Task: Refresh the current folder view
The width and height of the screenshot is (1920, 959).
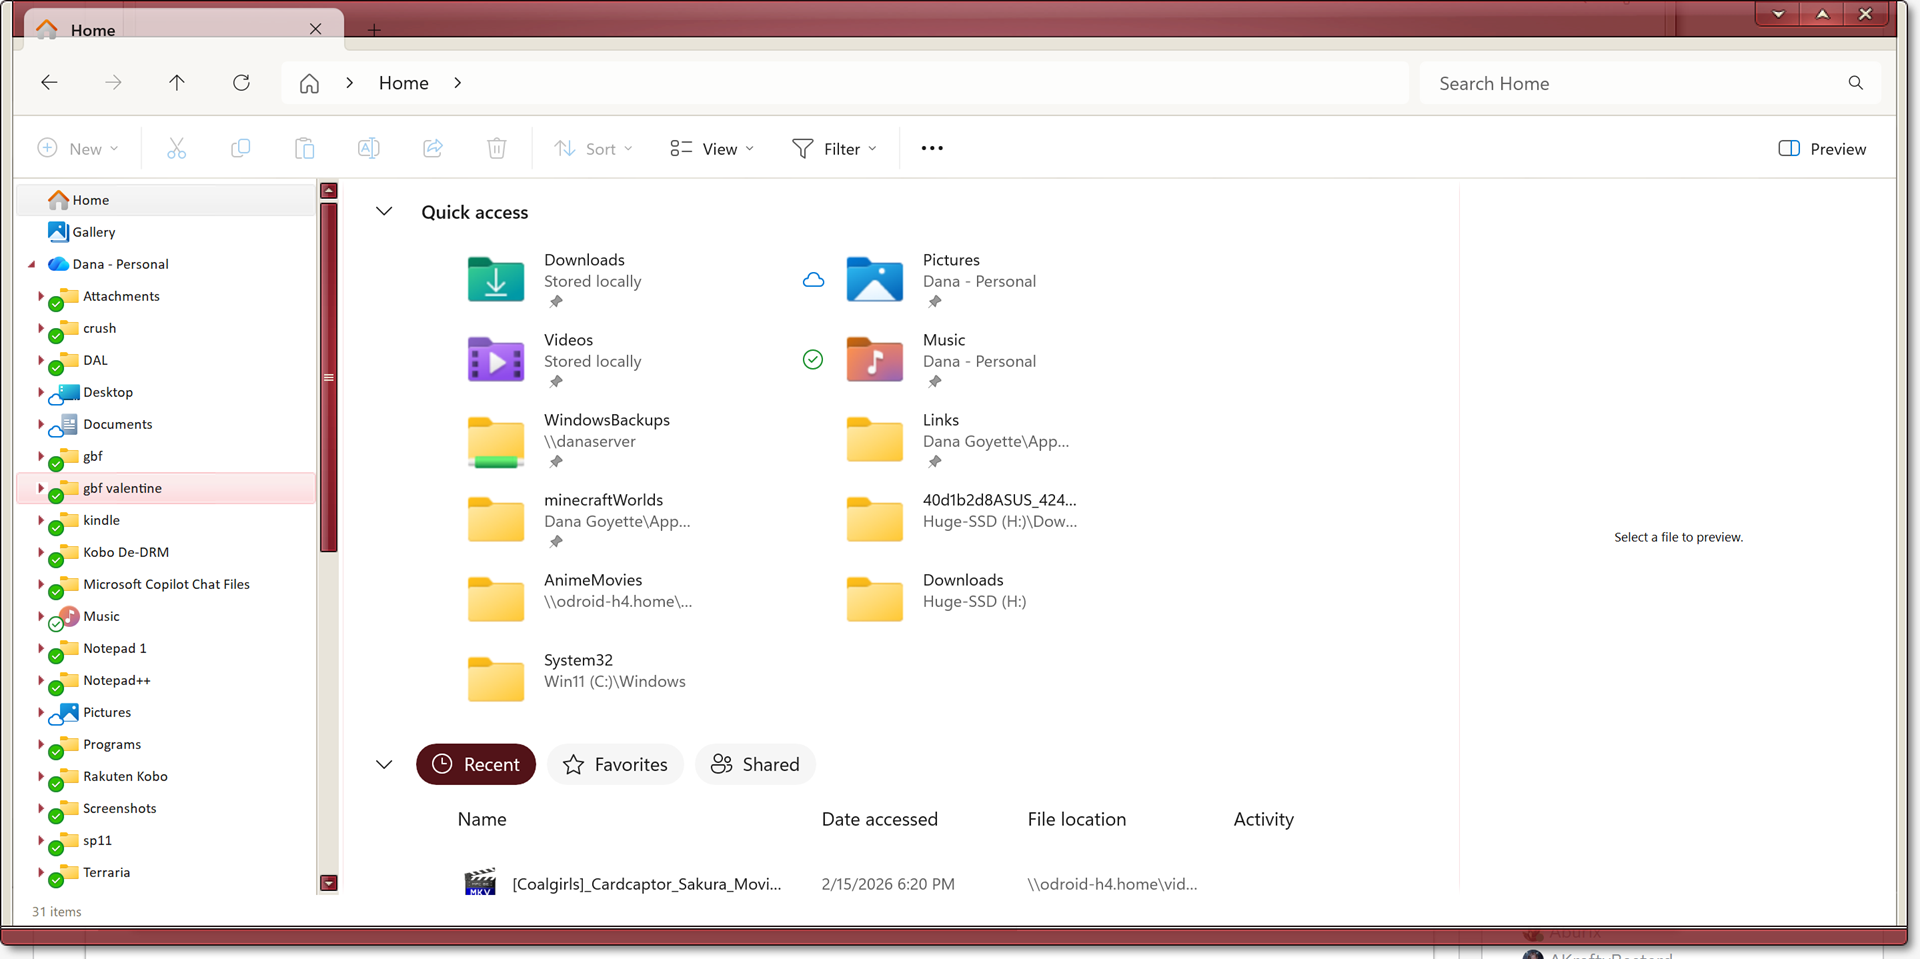Action: [x=241, y=83]
